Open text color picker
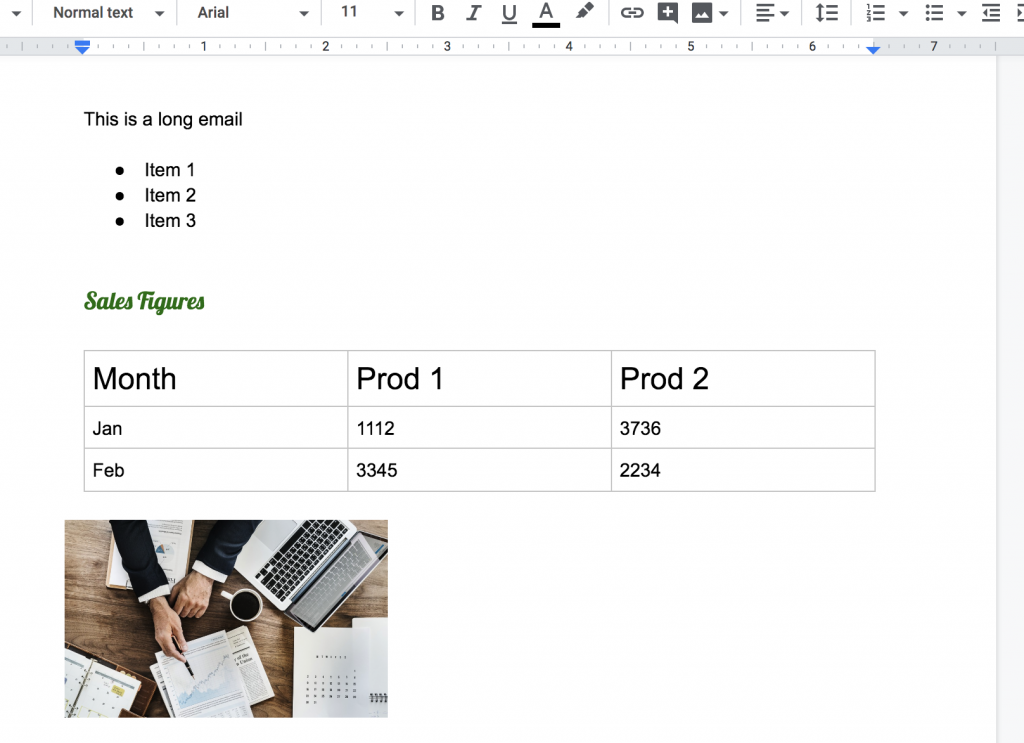This screenshot has height=743, width=1024. tap(546, 14)
